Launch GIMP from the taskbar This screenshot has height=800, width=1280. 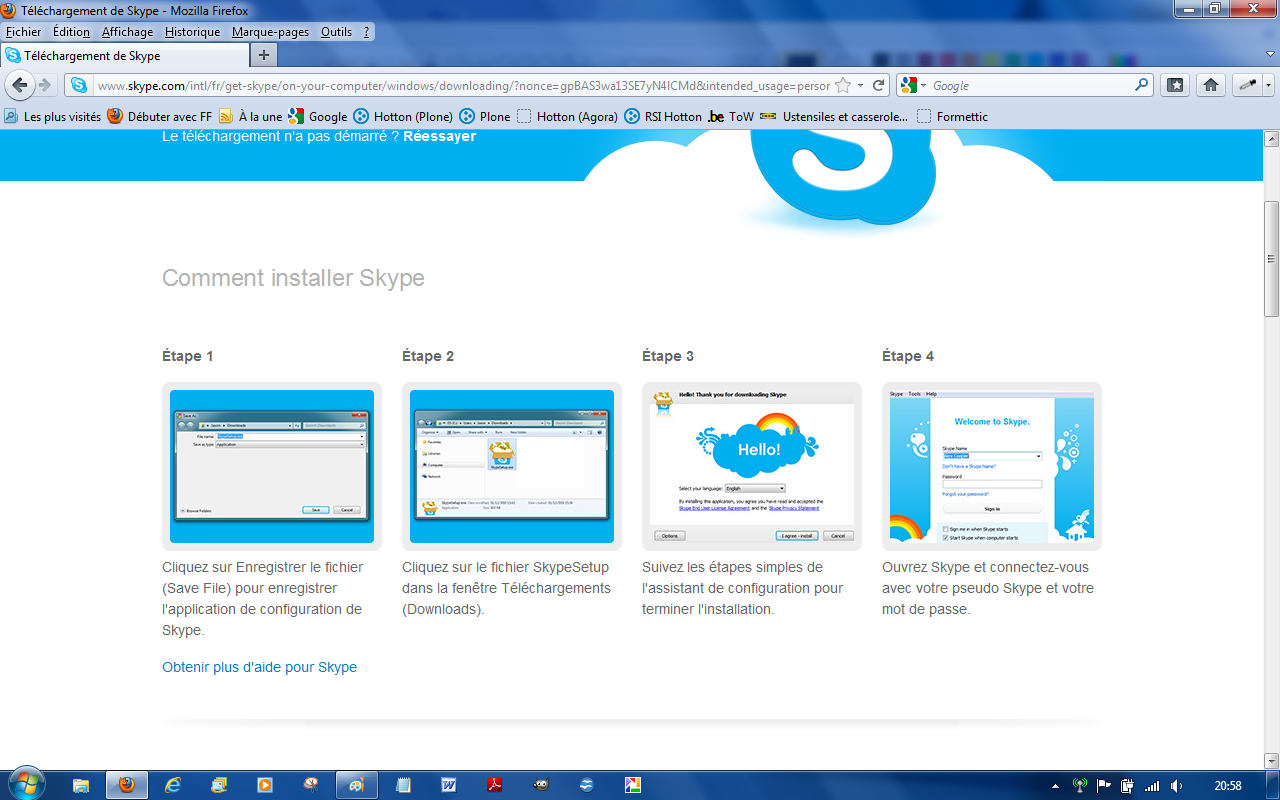(x=540, y=785)
